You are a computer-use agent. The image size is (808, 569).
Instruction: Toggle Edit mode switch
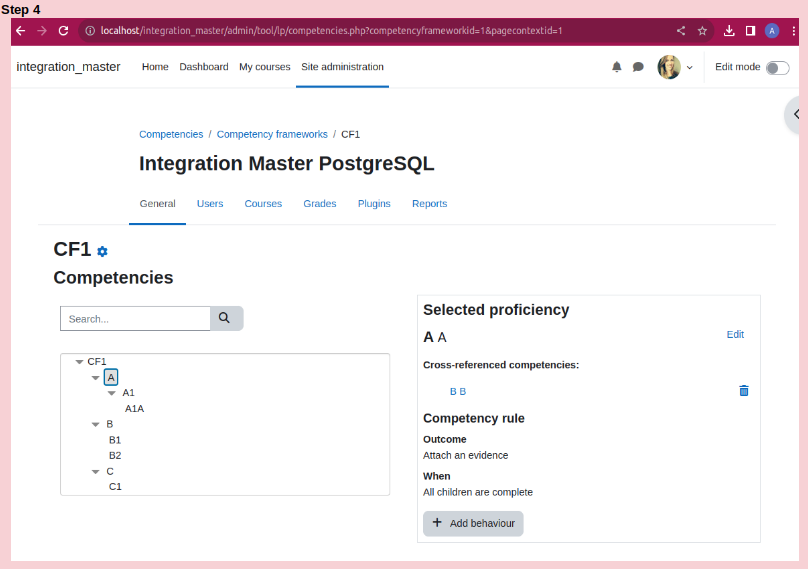[x=777, y=68]
